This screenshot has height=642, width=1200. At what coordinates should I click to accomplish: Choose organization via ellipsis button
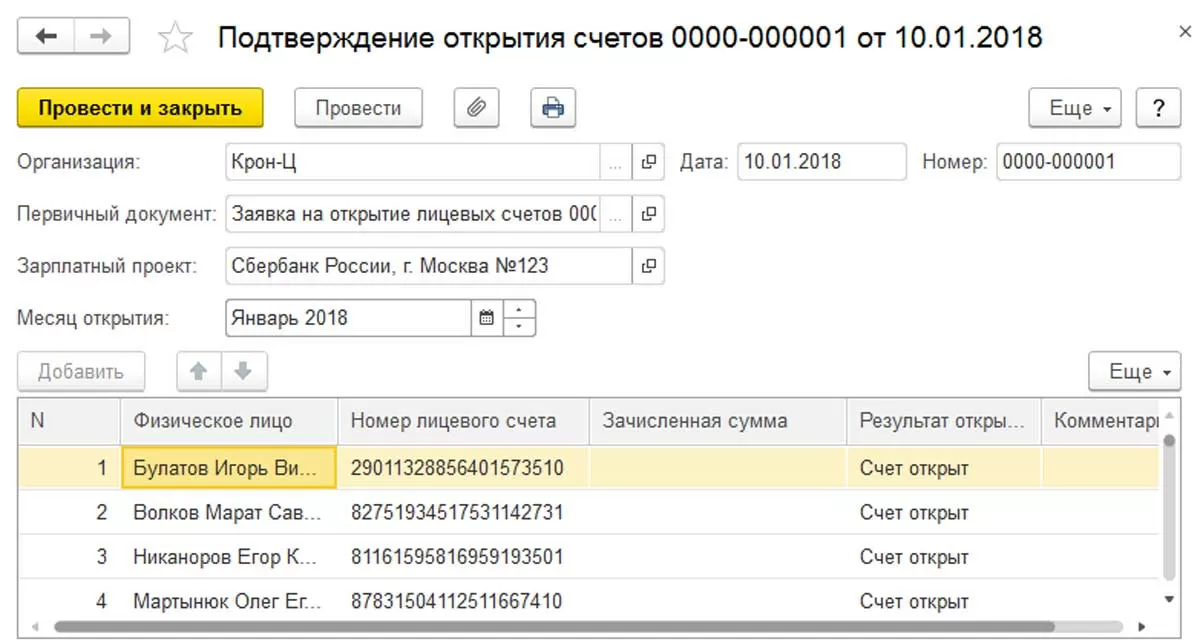[x=615, y=161]
